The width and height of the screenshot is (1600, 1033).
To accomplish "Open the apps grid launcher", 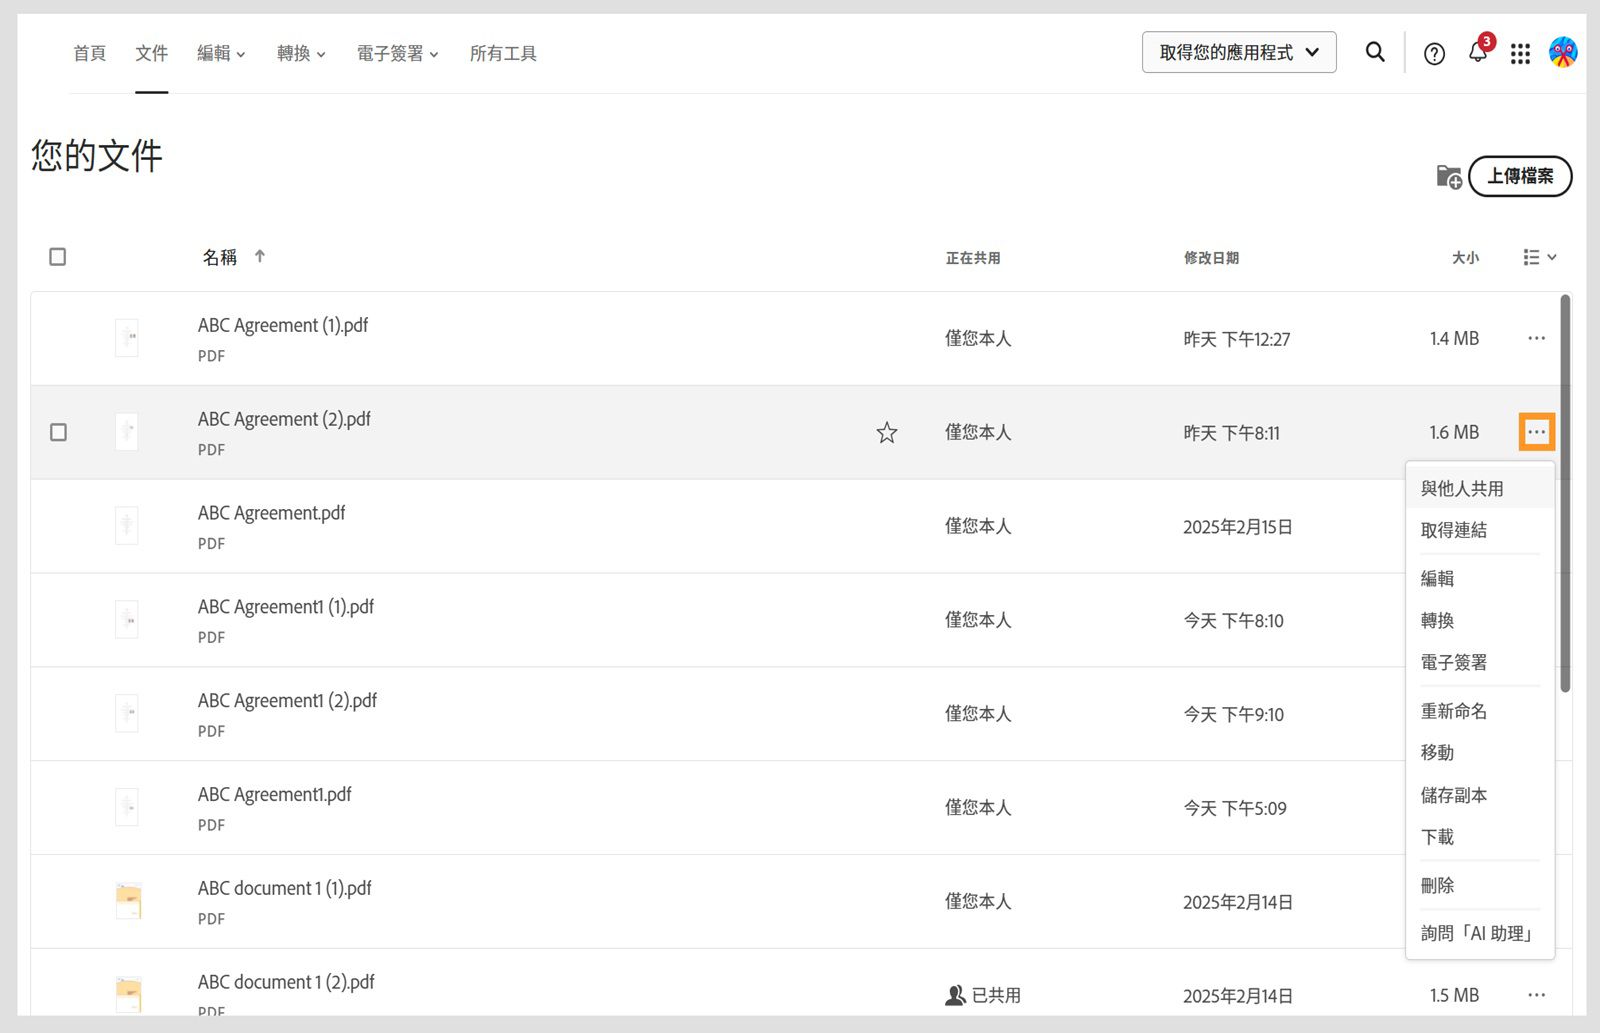I will click(x=1520, y=54).
